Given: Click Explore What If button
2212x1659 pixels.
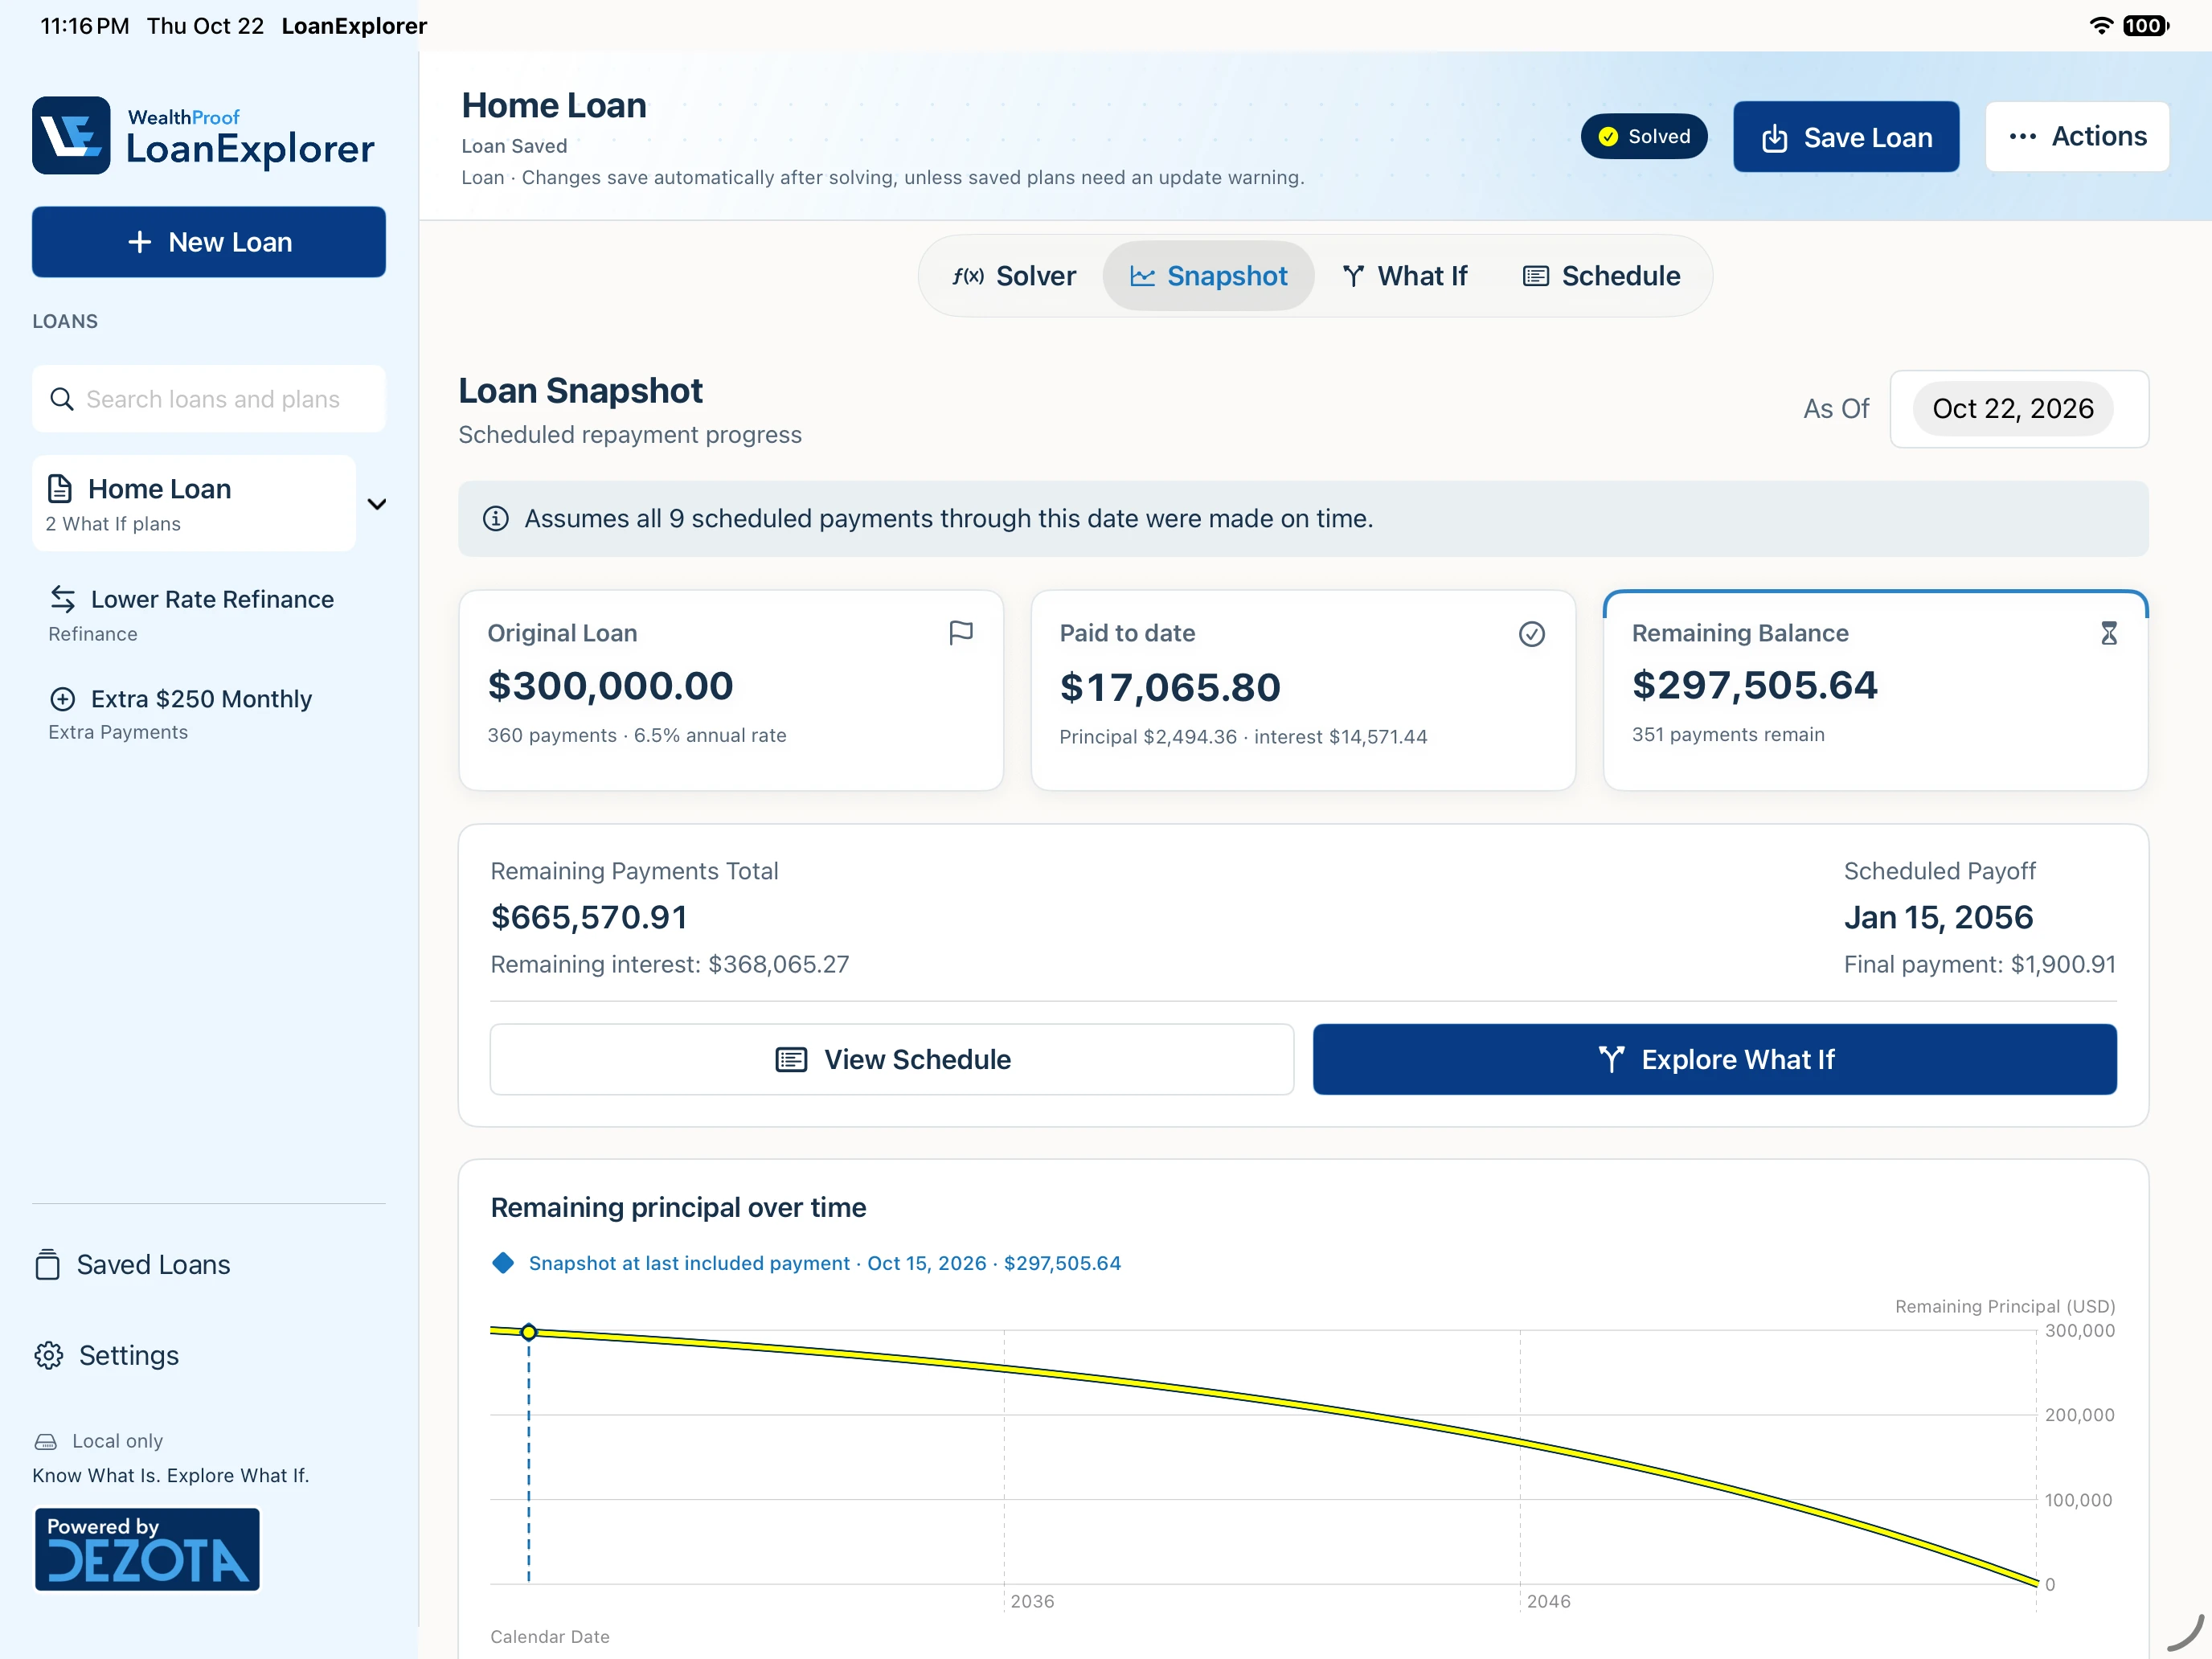Looking at the screenshot, I should click(1714, 1059).
